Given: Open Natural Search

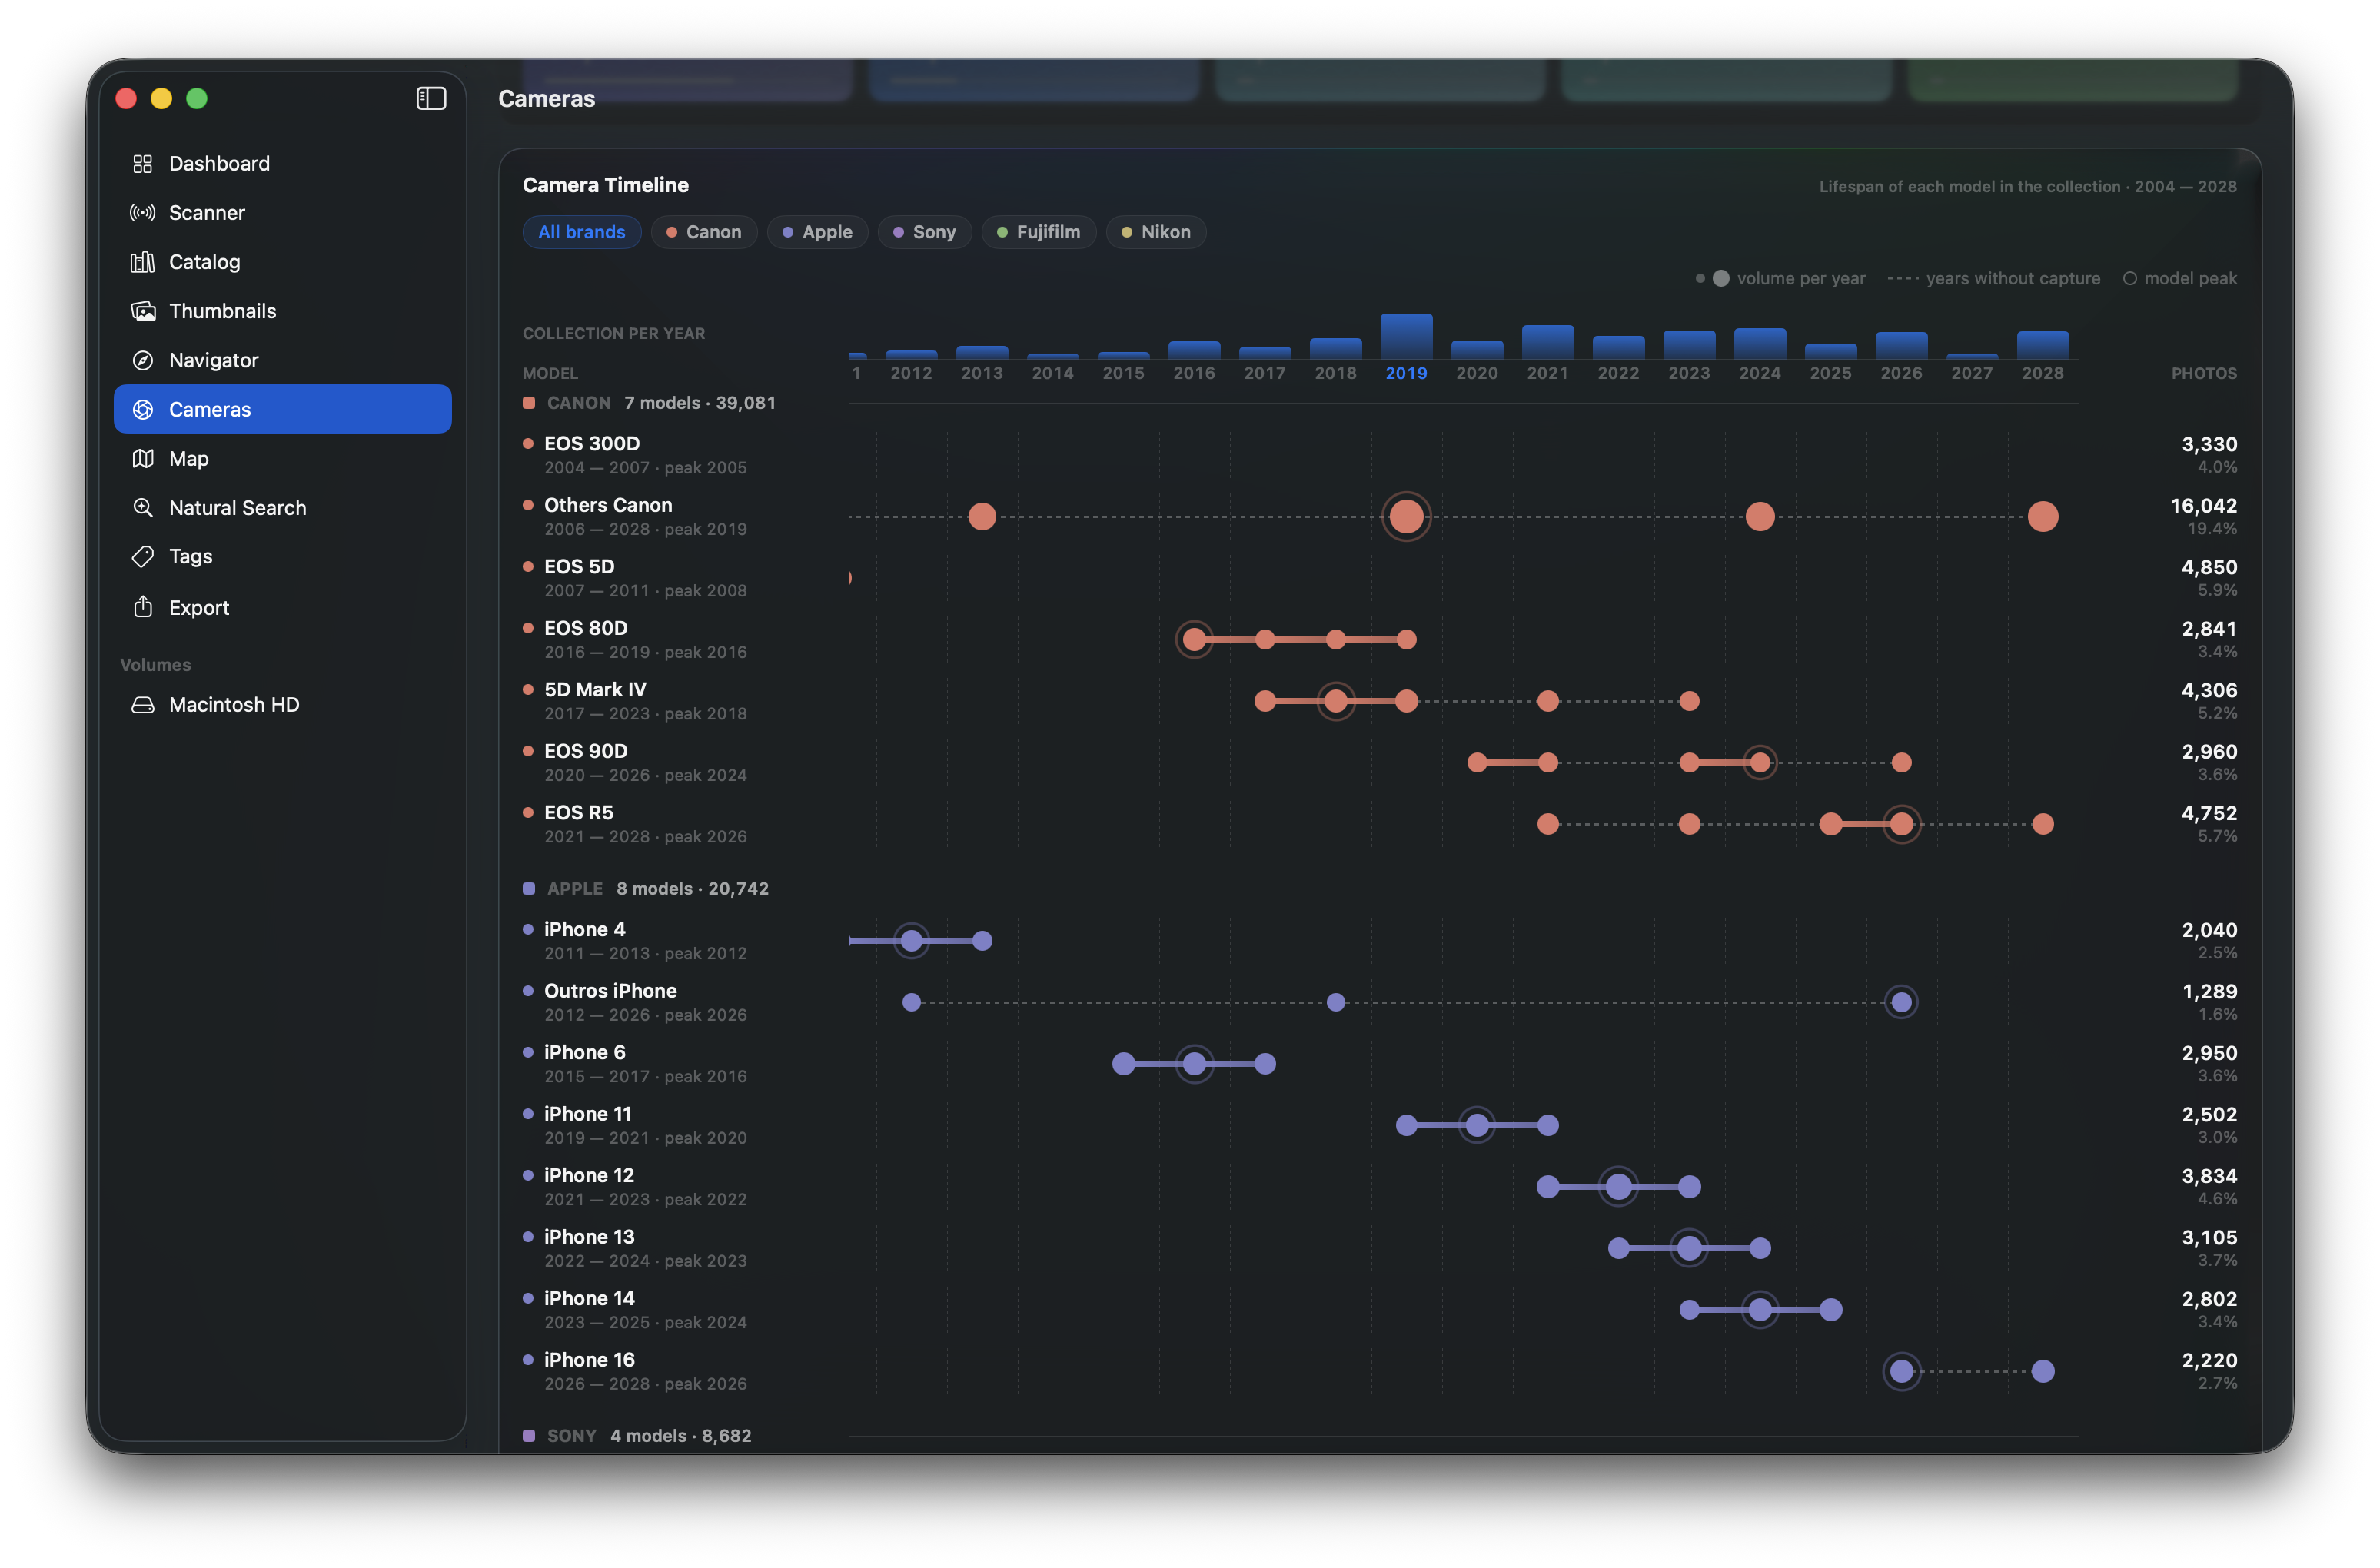Looking at the screenshot, I should 283,507.
